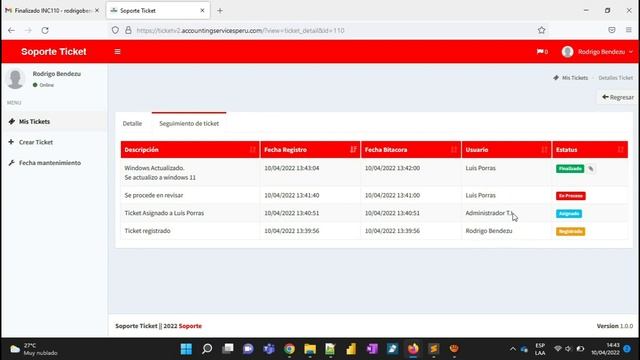The image size is (640, 360).
Task: Click the Registrado status badge
Action: point(570,231)
